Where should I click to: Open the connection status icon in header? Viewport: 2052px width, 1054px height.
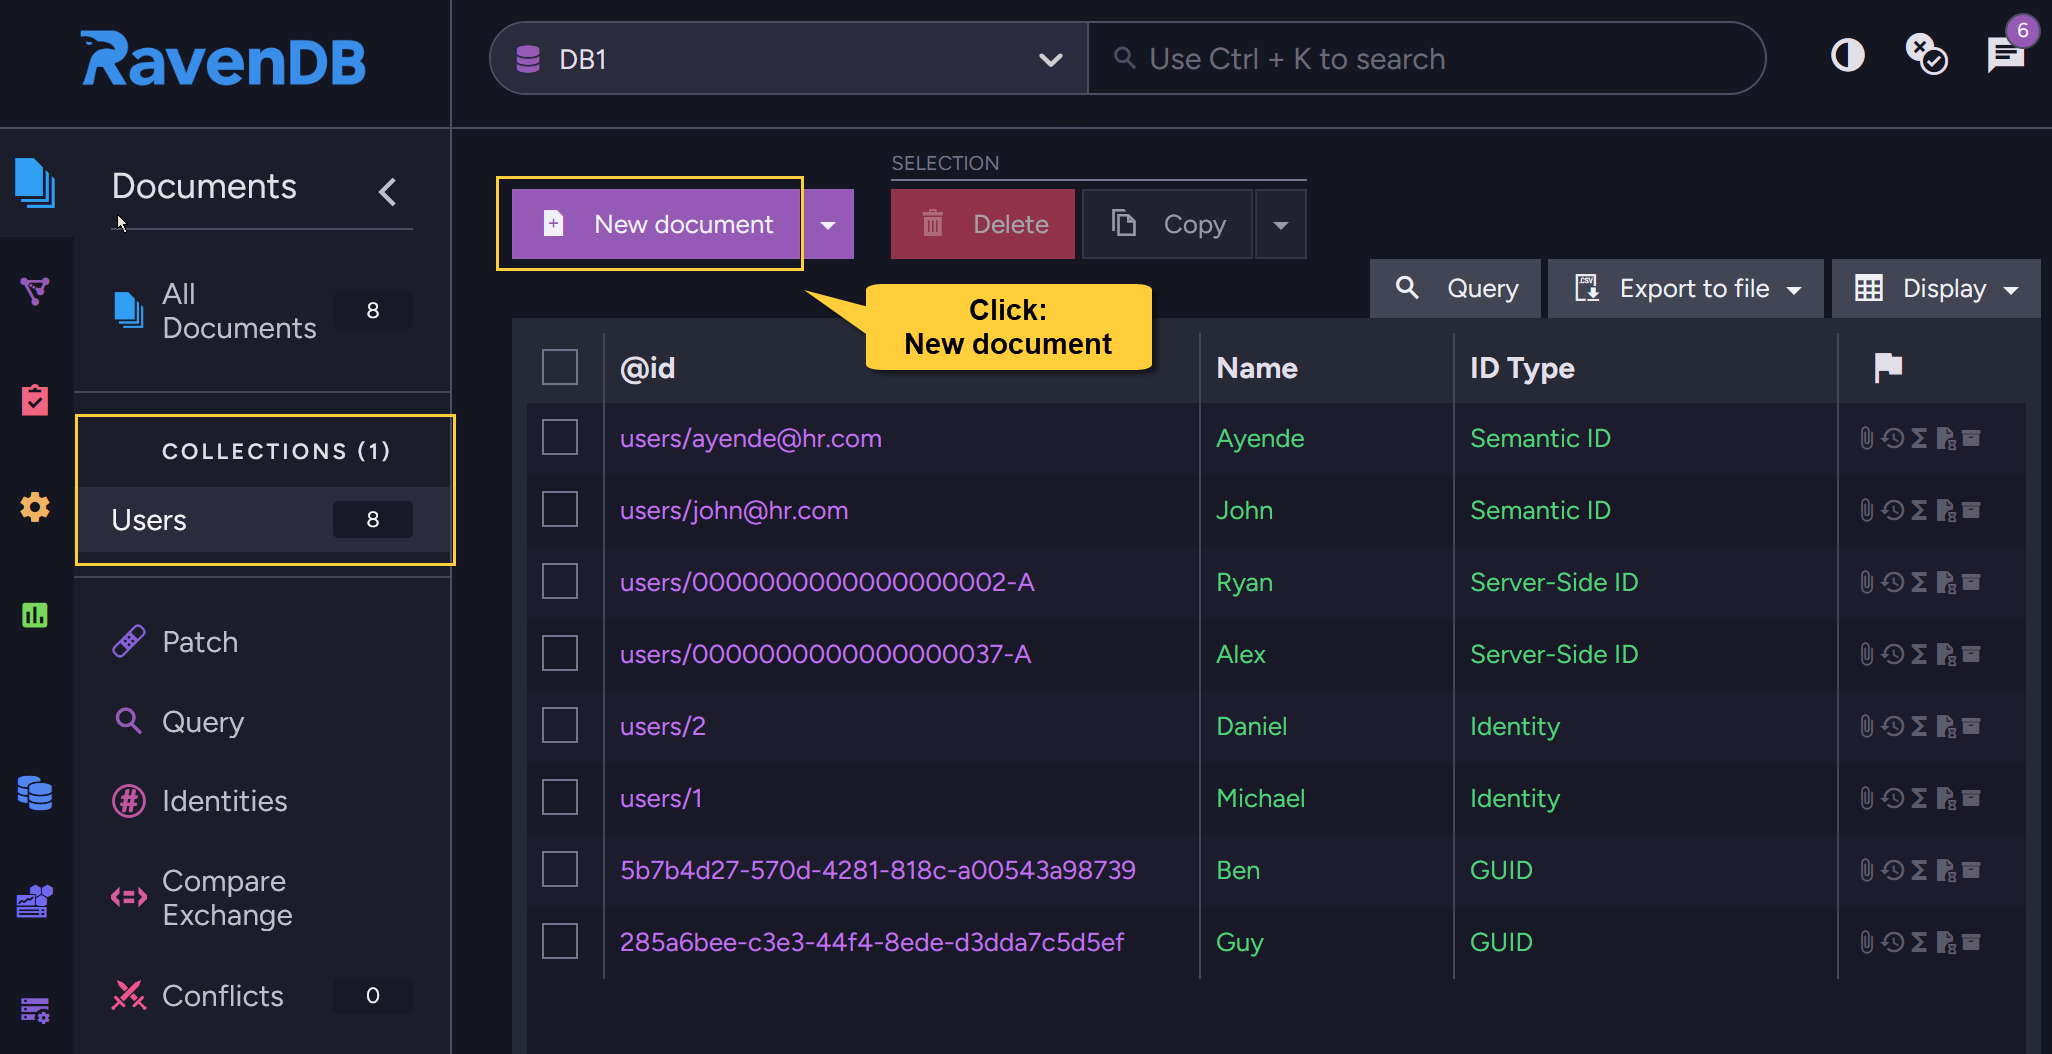1926,55
